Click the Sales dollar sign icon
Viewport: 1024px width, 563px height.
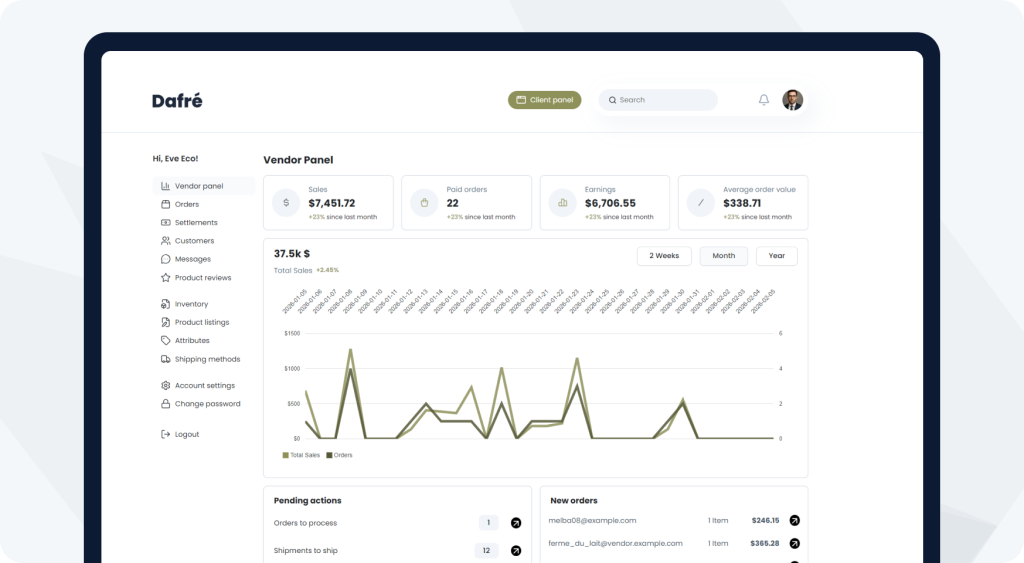[286, 203]
